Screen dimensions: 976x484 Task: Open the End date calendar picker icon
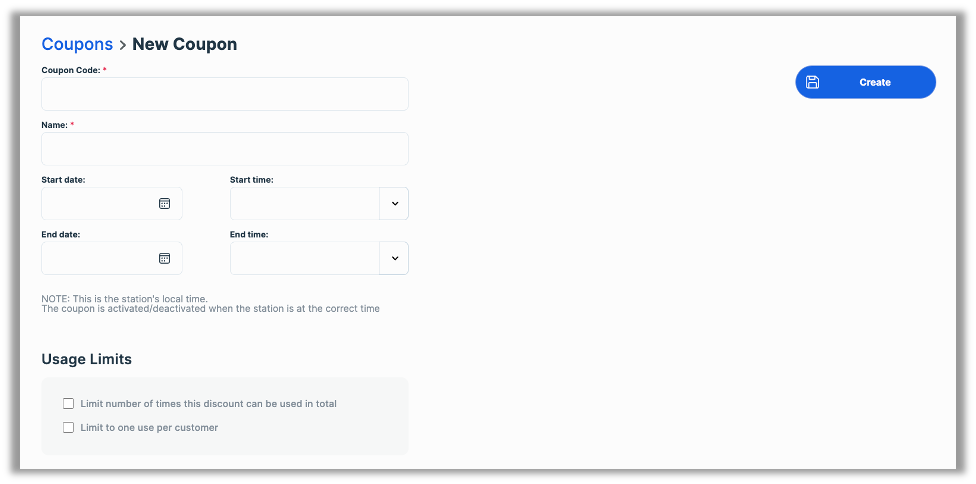164,258
